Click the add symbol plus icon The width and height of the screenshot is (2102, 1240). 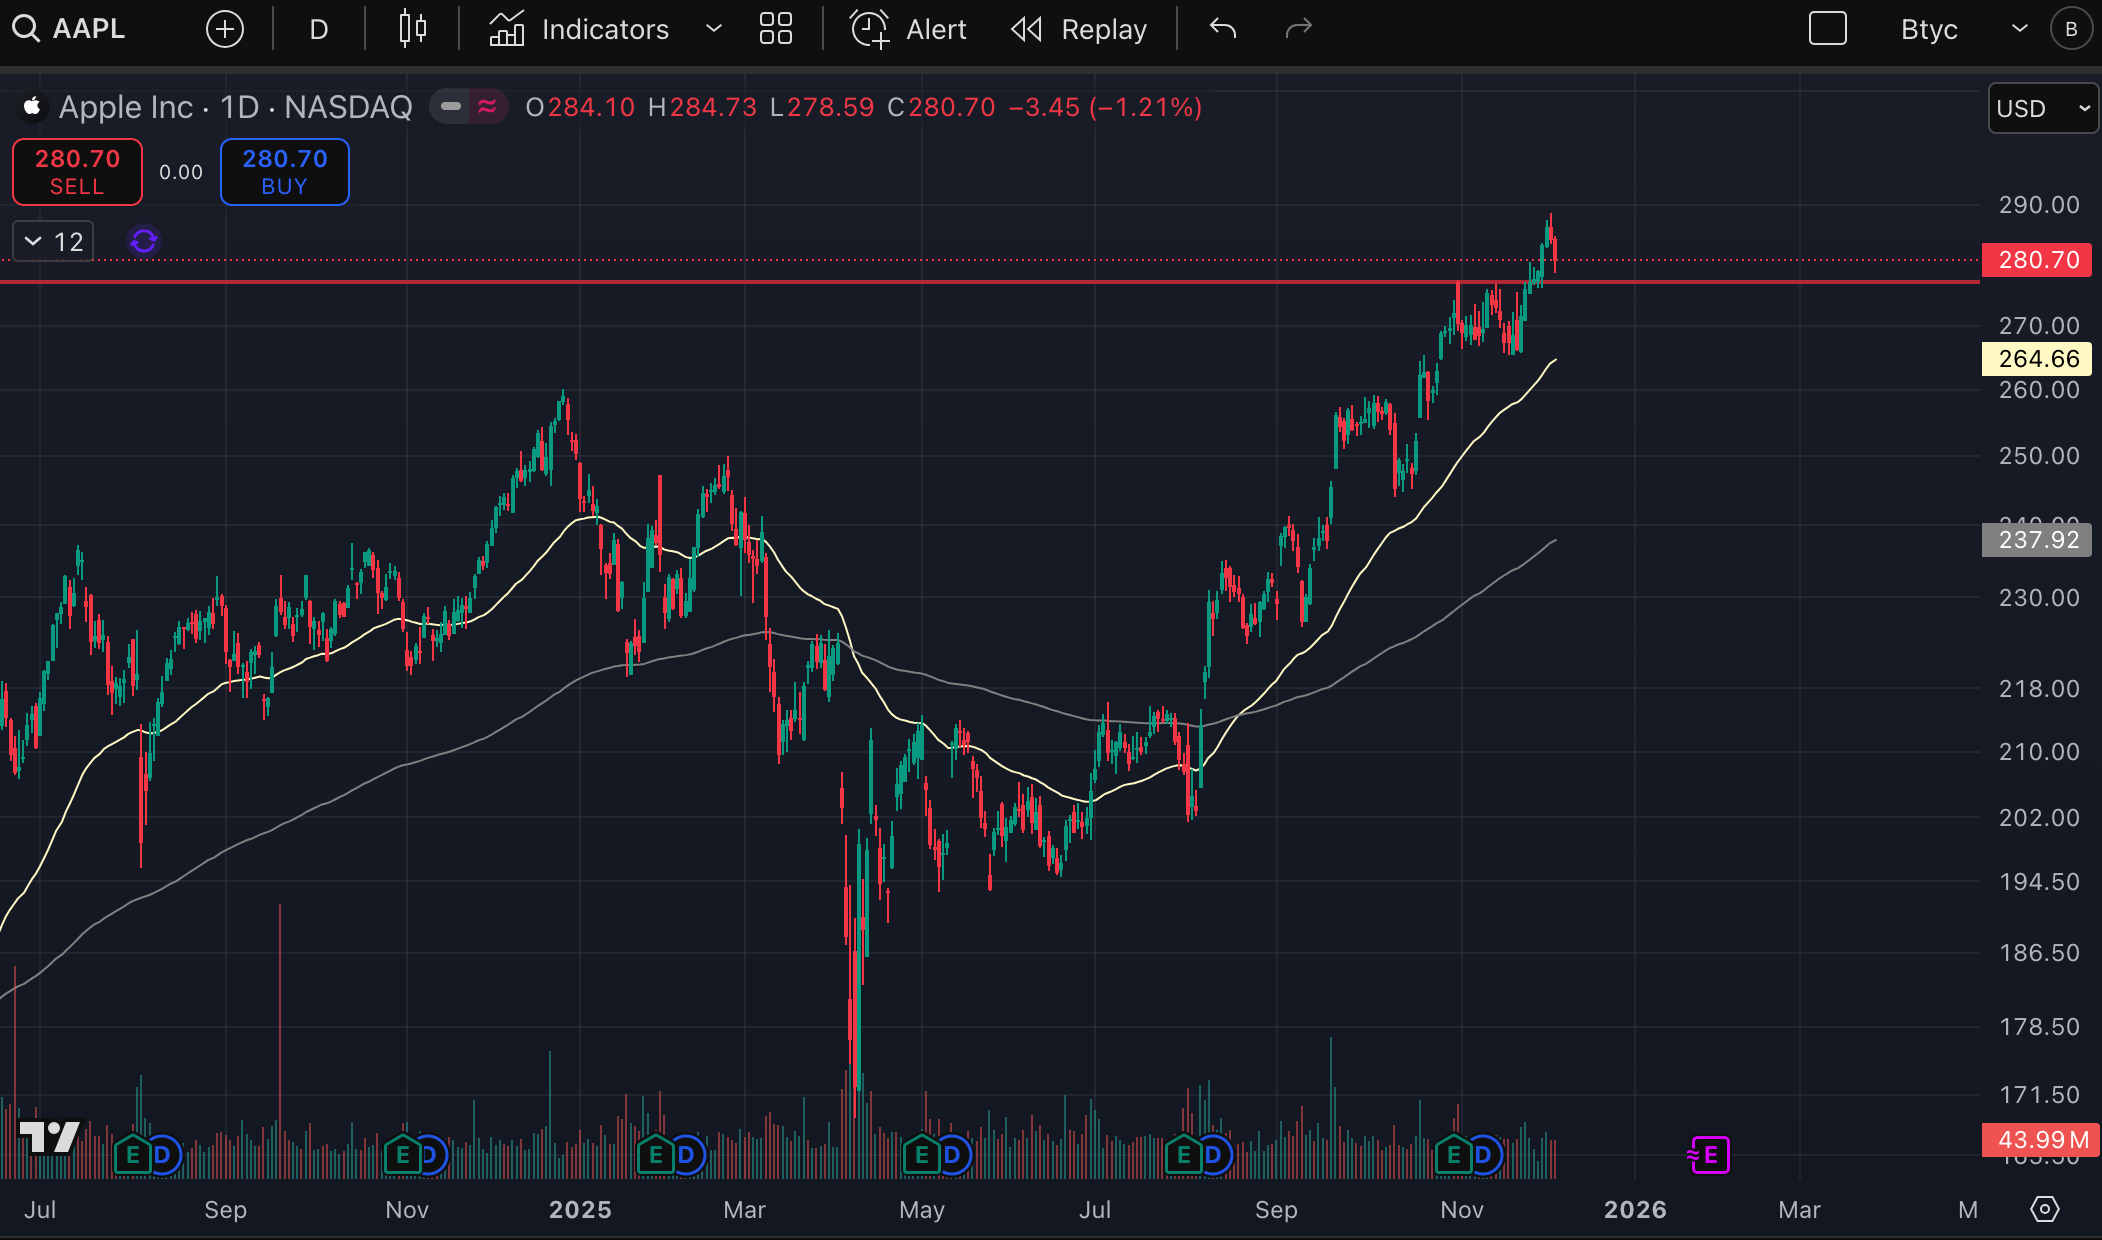coord(224,29)
